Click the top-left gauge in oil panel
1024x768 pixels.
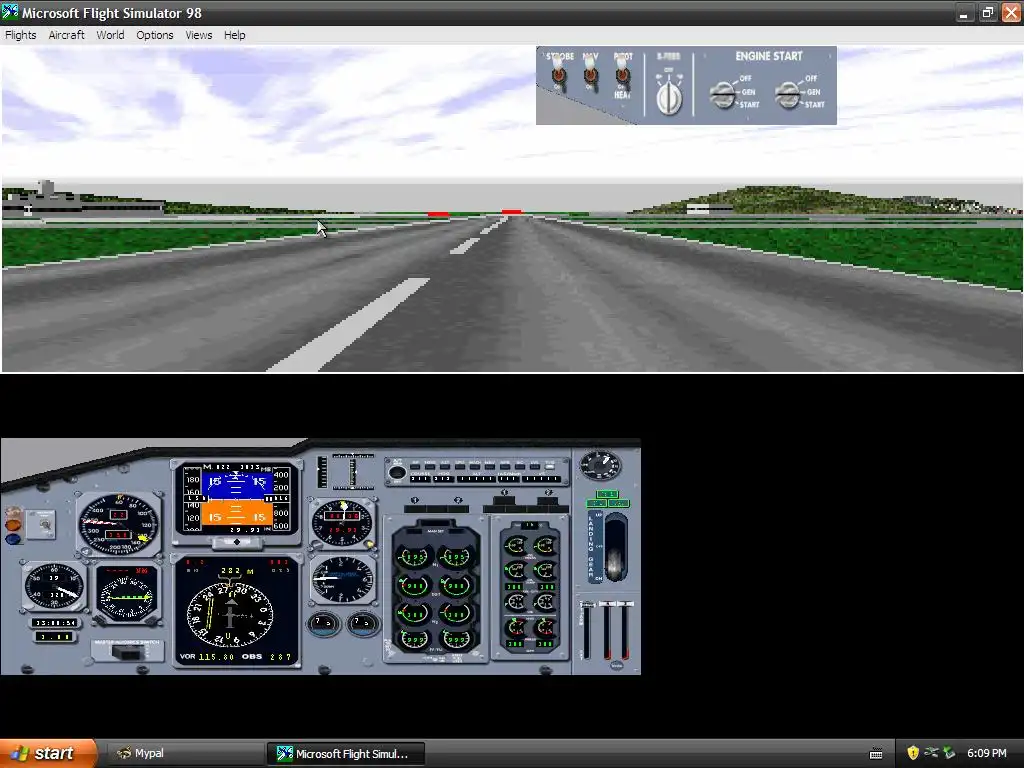516,546
